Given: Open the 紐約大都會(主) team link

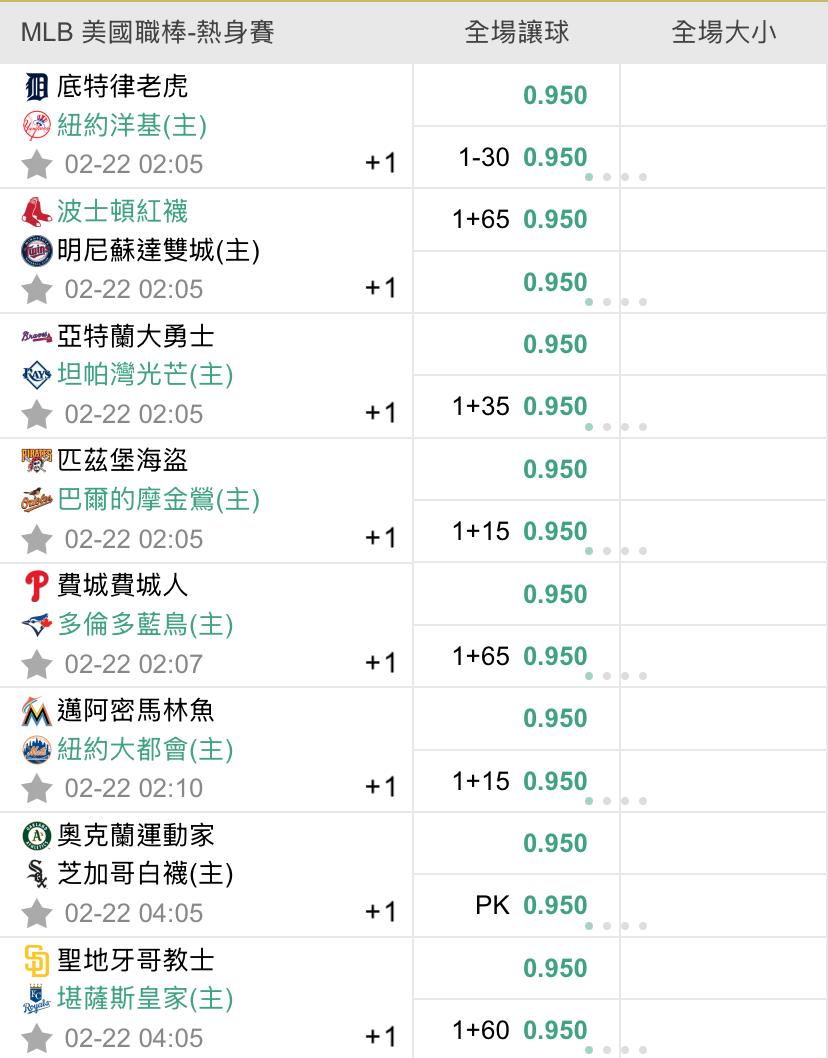Looking at the screenshot, I should (145, 748).
